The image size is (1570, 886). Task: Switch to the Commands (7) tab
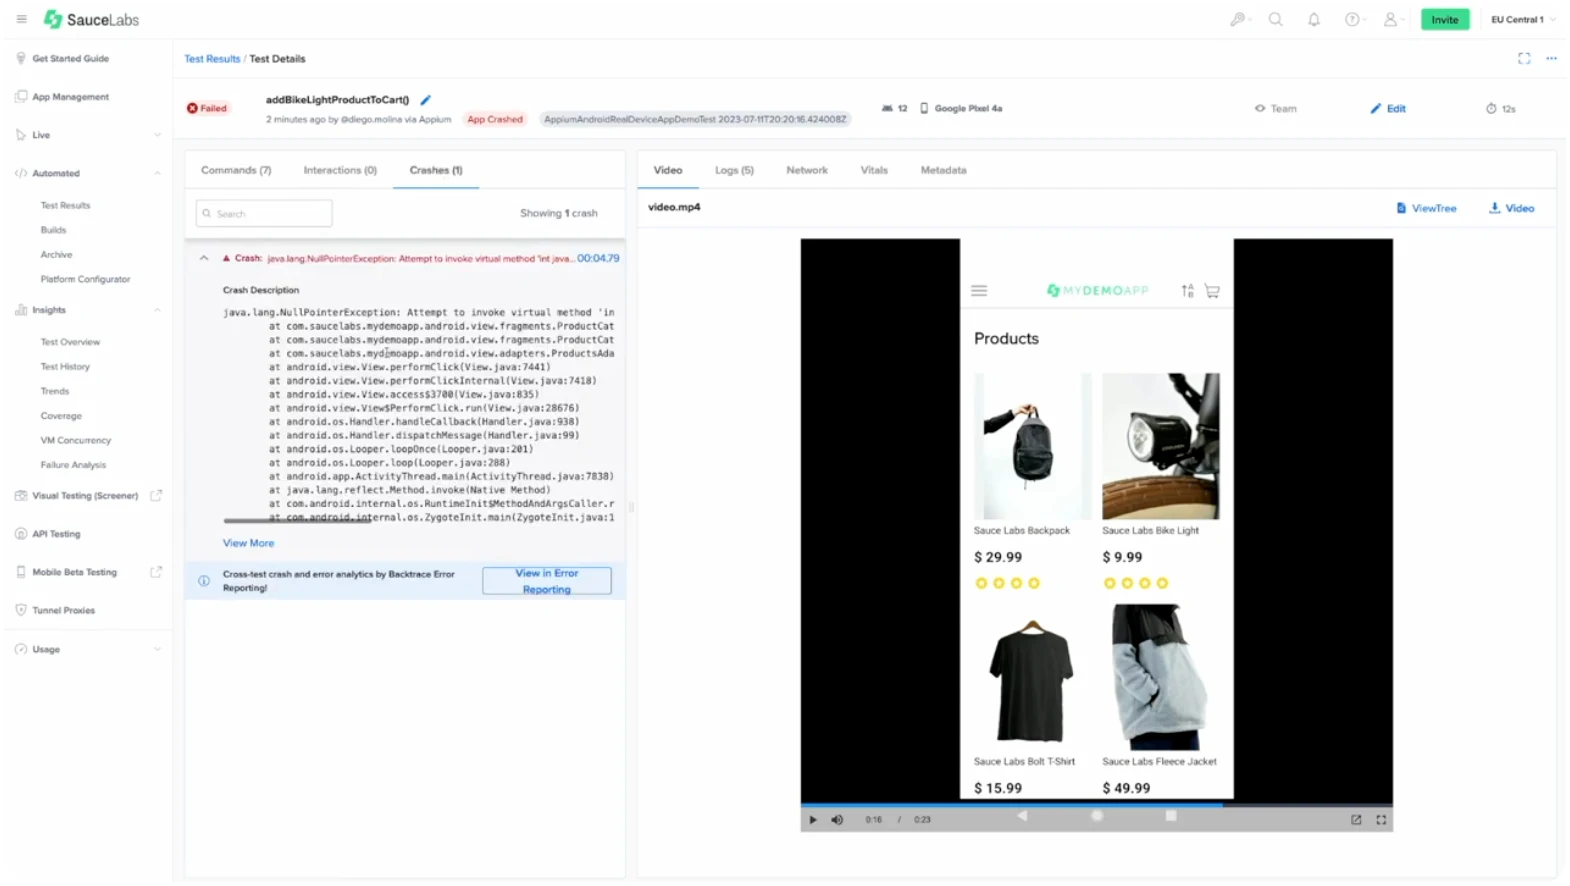coord(236,170)
